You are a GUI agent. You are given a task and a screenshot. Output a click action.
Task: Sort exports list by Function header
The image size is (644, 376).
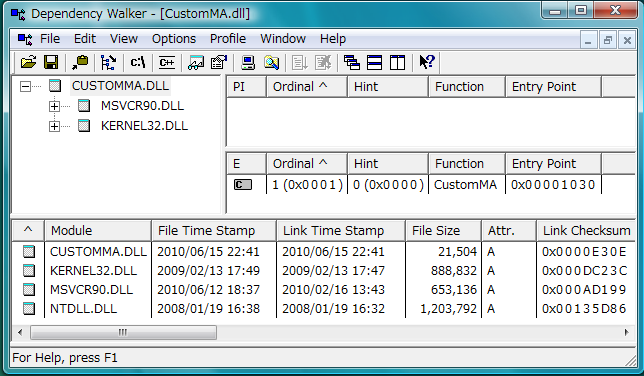click(467, 164)
